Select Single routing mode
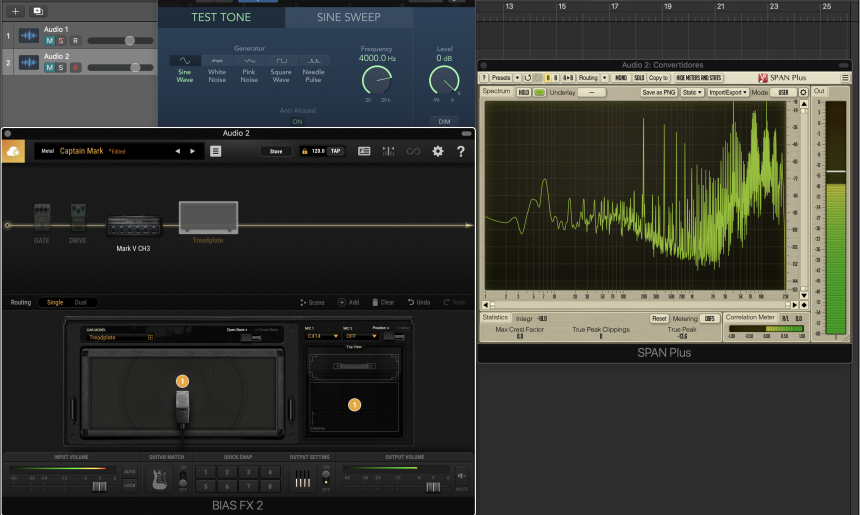Image resolution: width=860 pixels, height=515 pixels. coord(55,303)
